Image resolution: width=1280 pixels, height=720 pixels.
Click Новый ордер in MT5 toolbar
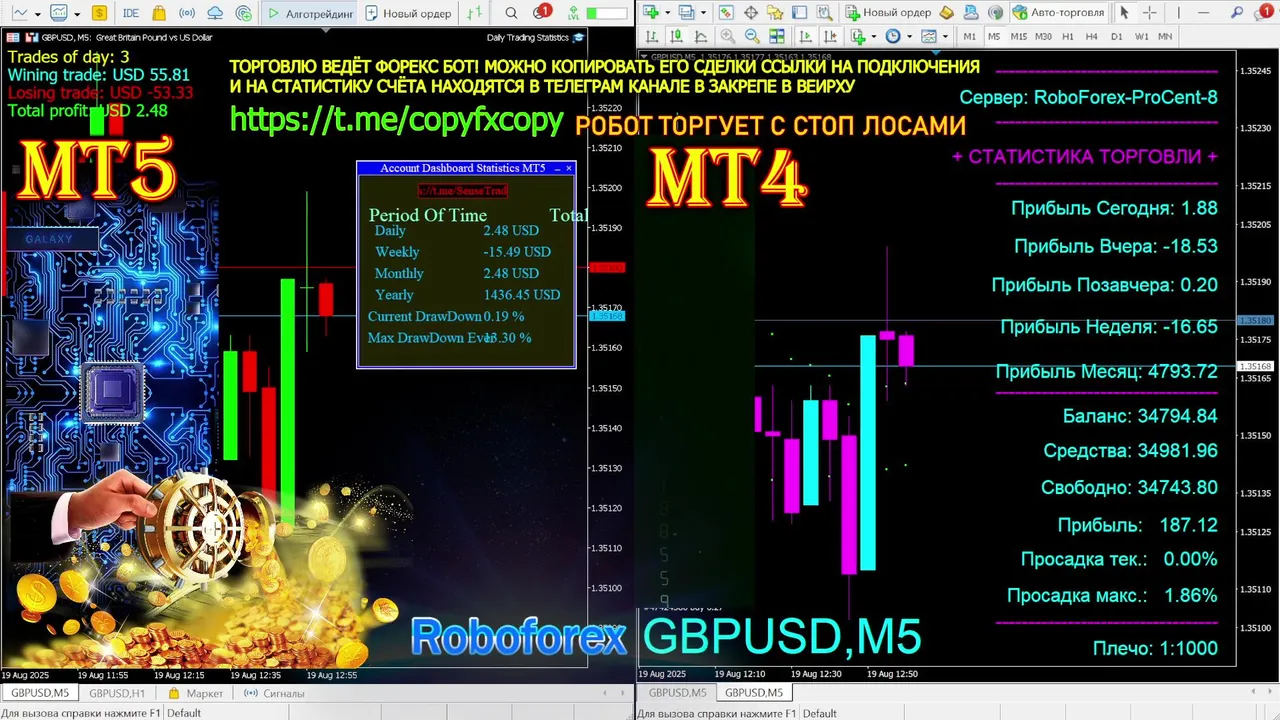[x=408, y=13]
